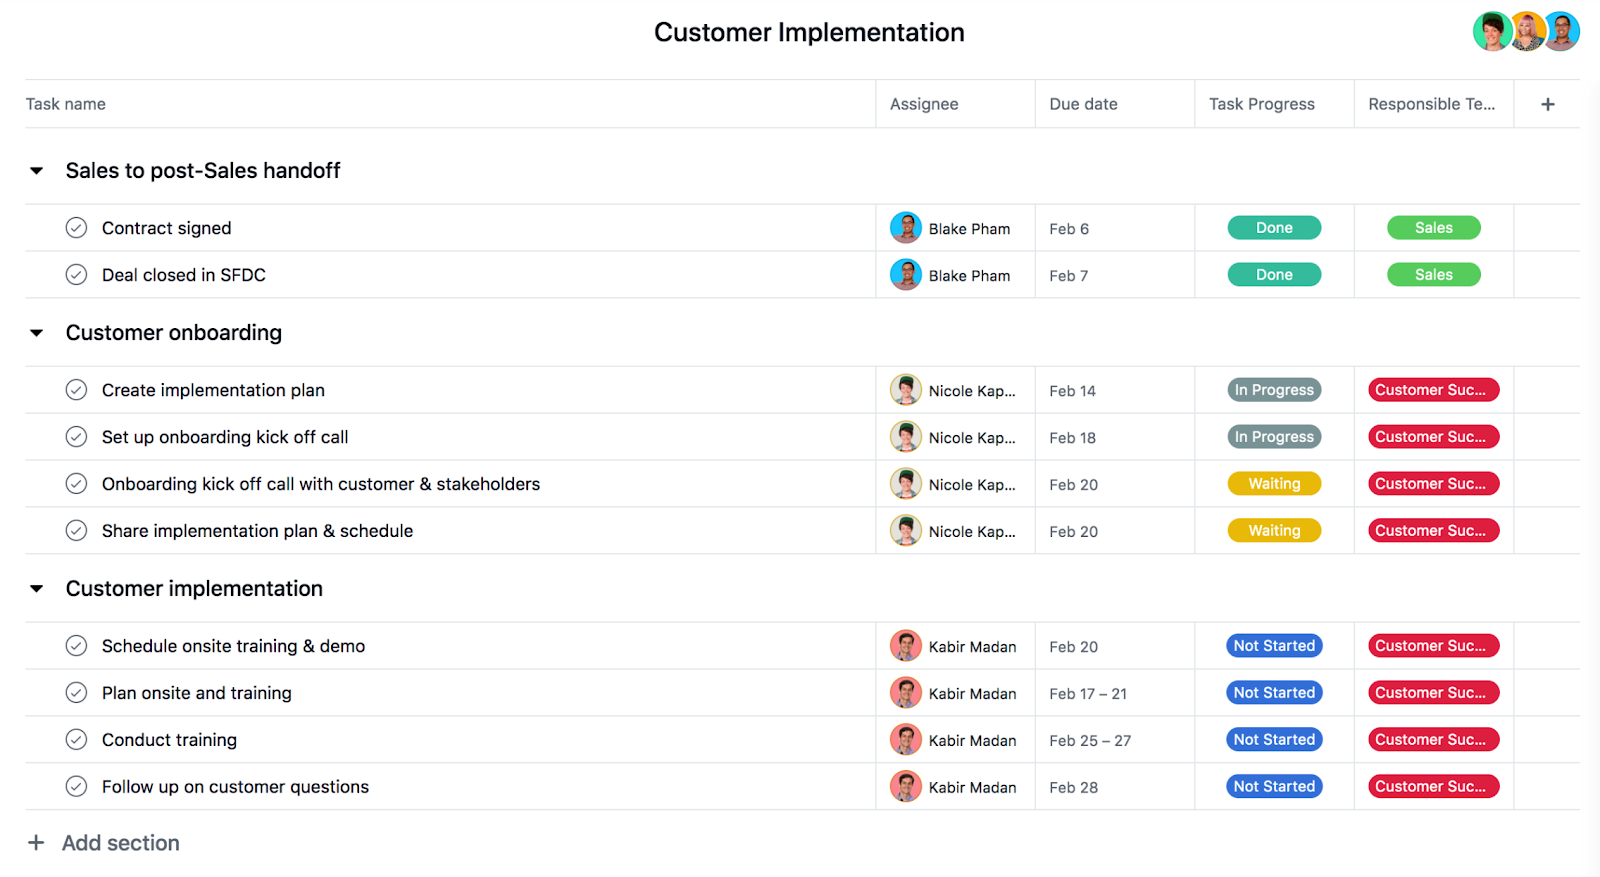The image size is (1600, 877).
Task: Click Kabir Madan's avatar on Conduct training row
Action: [905, 740]
